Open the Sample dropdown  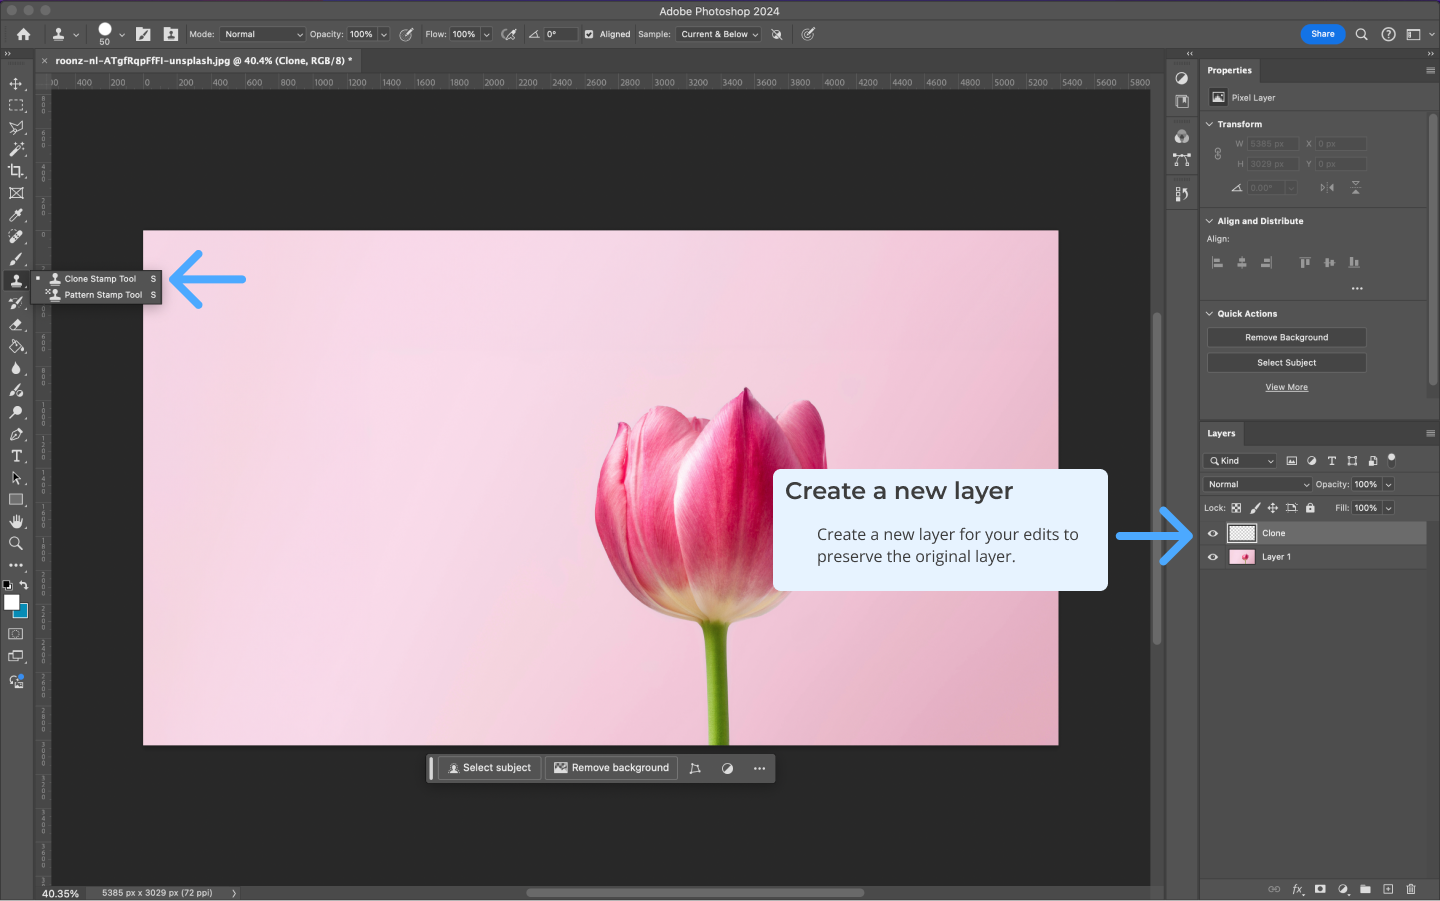click(719, 34)
